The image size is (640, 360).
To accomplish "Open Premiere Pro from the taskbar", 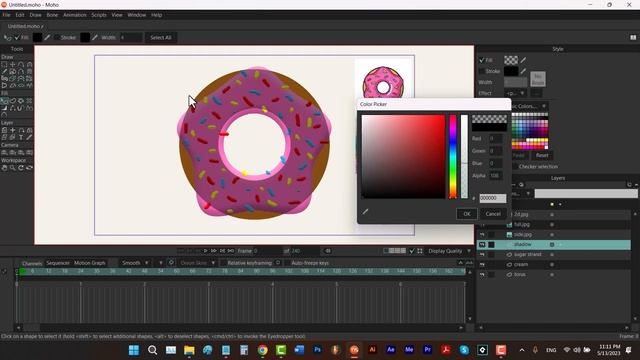I will [427, 350].
